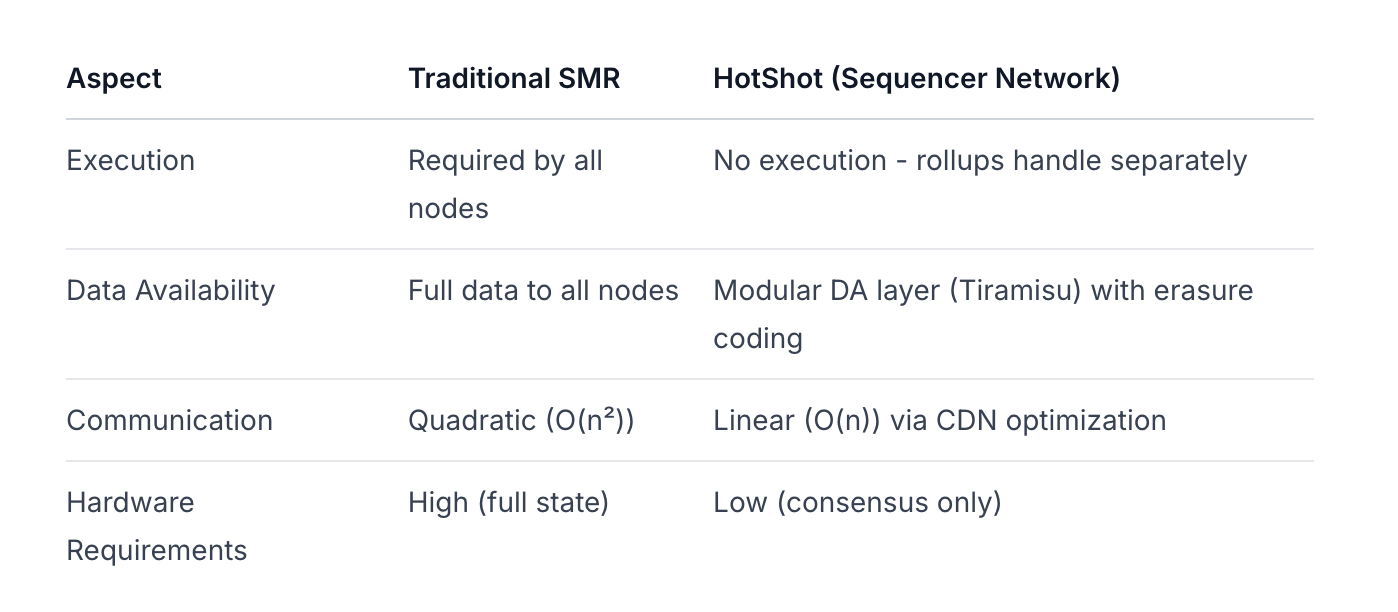Select the "Full data to all nodes" cell
Image resolution: width=1398 pixels, height=612 pixels.
tap(543, 291)
